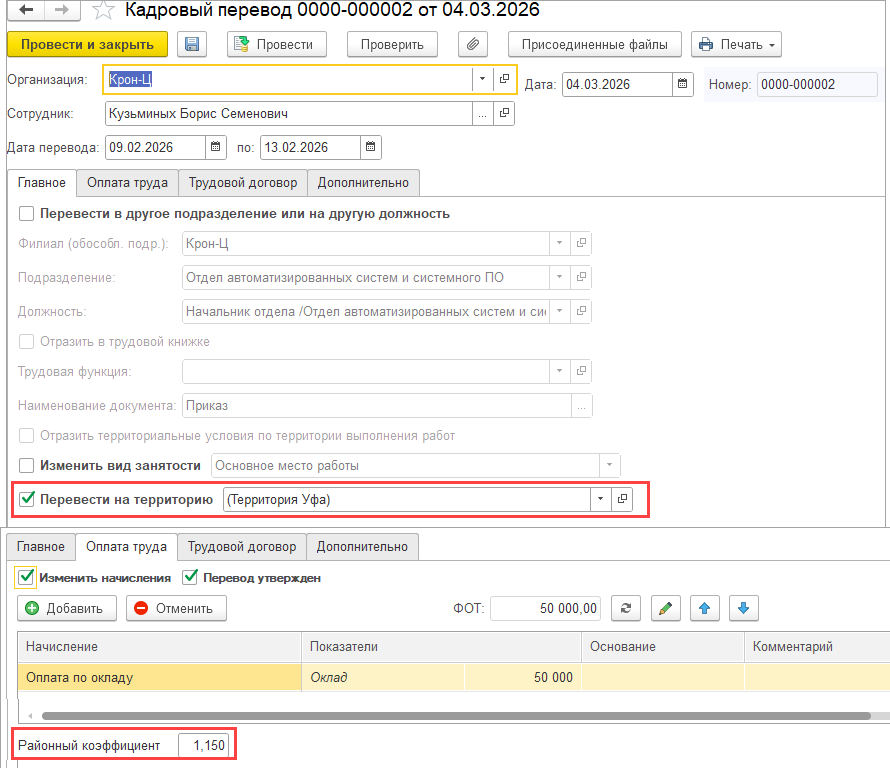Add to favorites with star icon

(103, 11)
